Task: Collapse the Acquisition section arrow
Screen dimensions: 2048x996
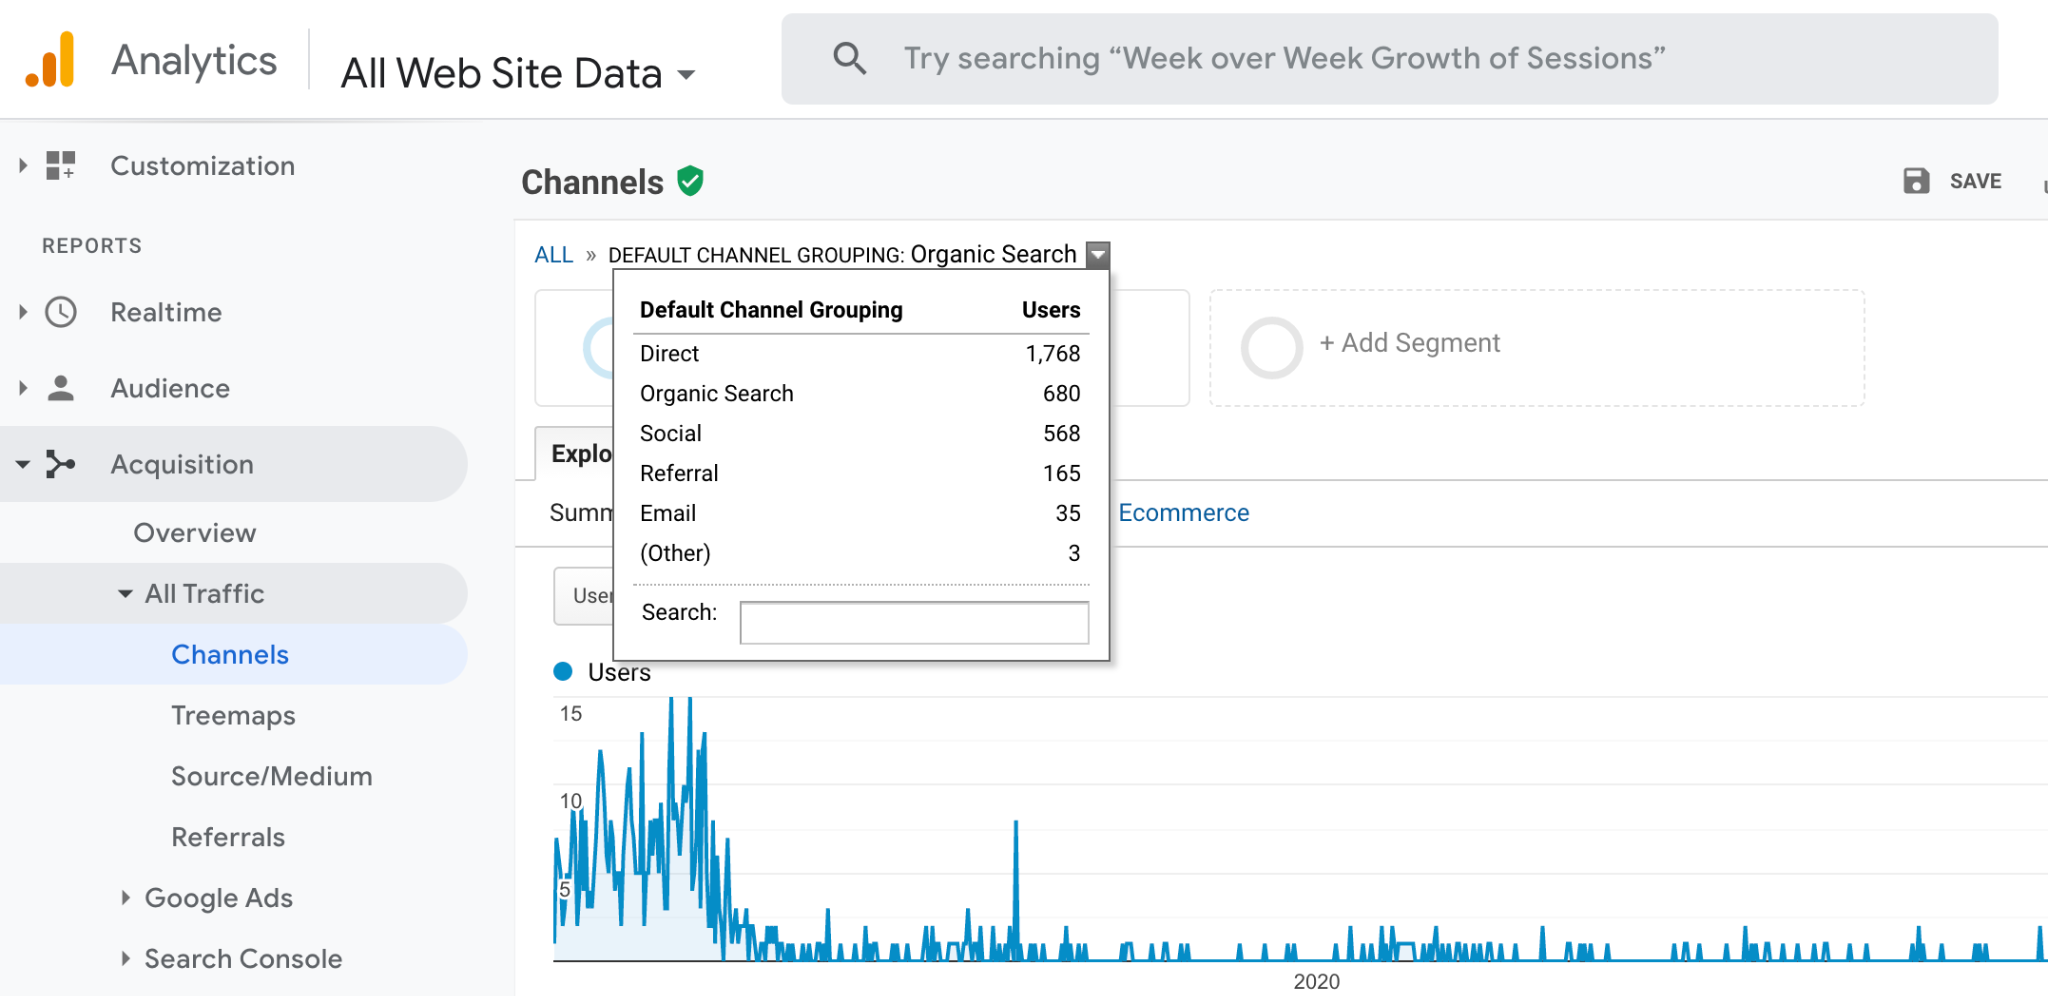Action: tap(23, 464)
